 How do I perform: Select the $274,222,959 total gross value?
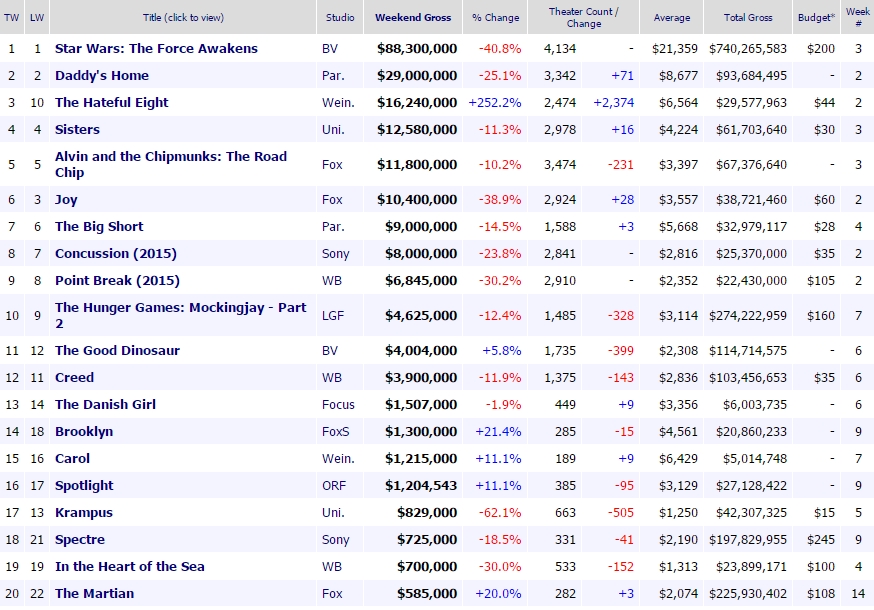pos(748,316)
